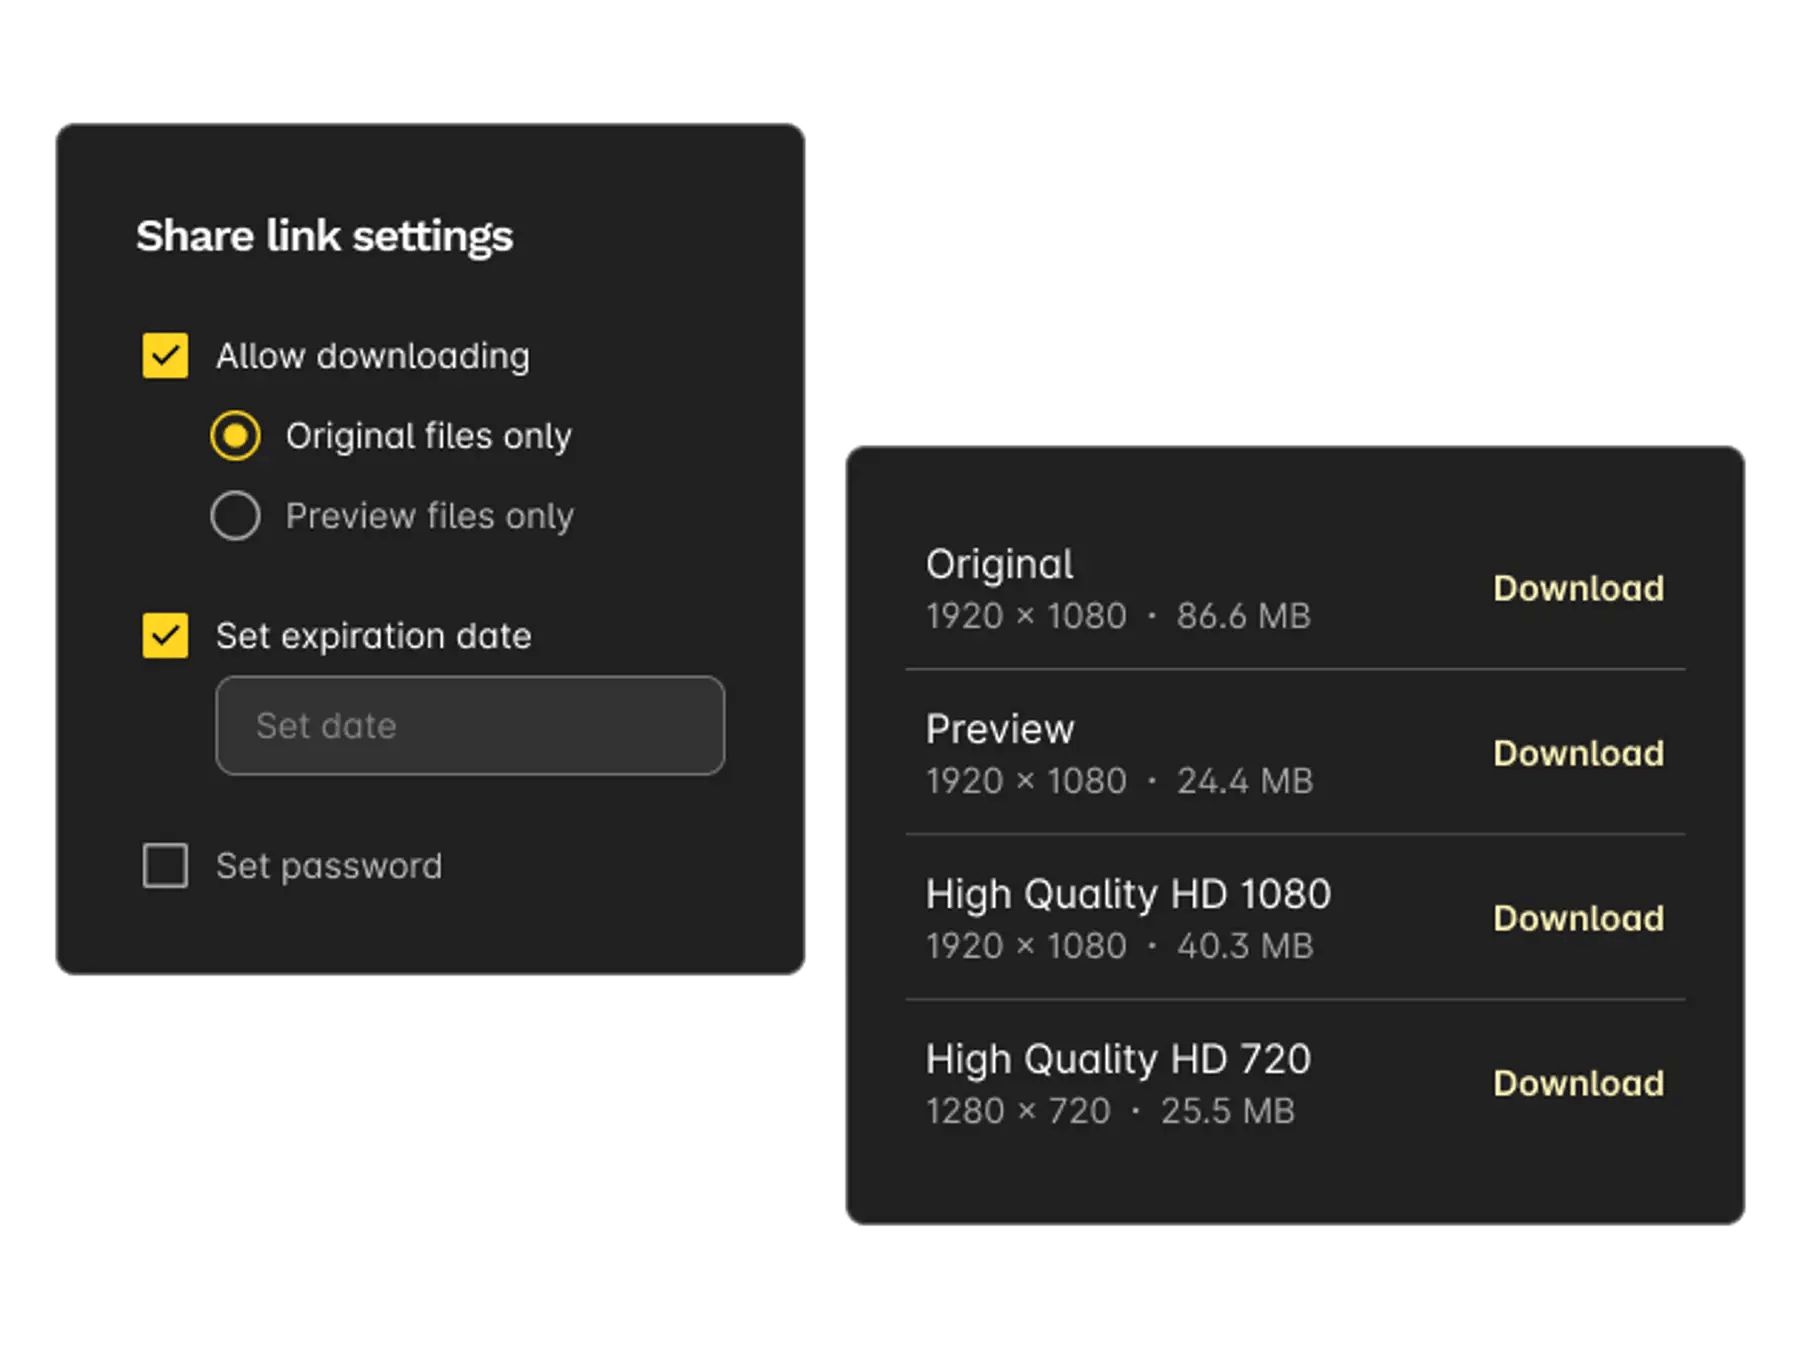
Task: Click the 'Original files only' label text
Action: coord(428,436)
